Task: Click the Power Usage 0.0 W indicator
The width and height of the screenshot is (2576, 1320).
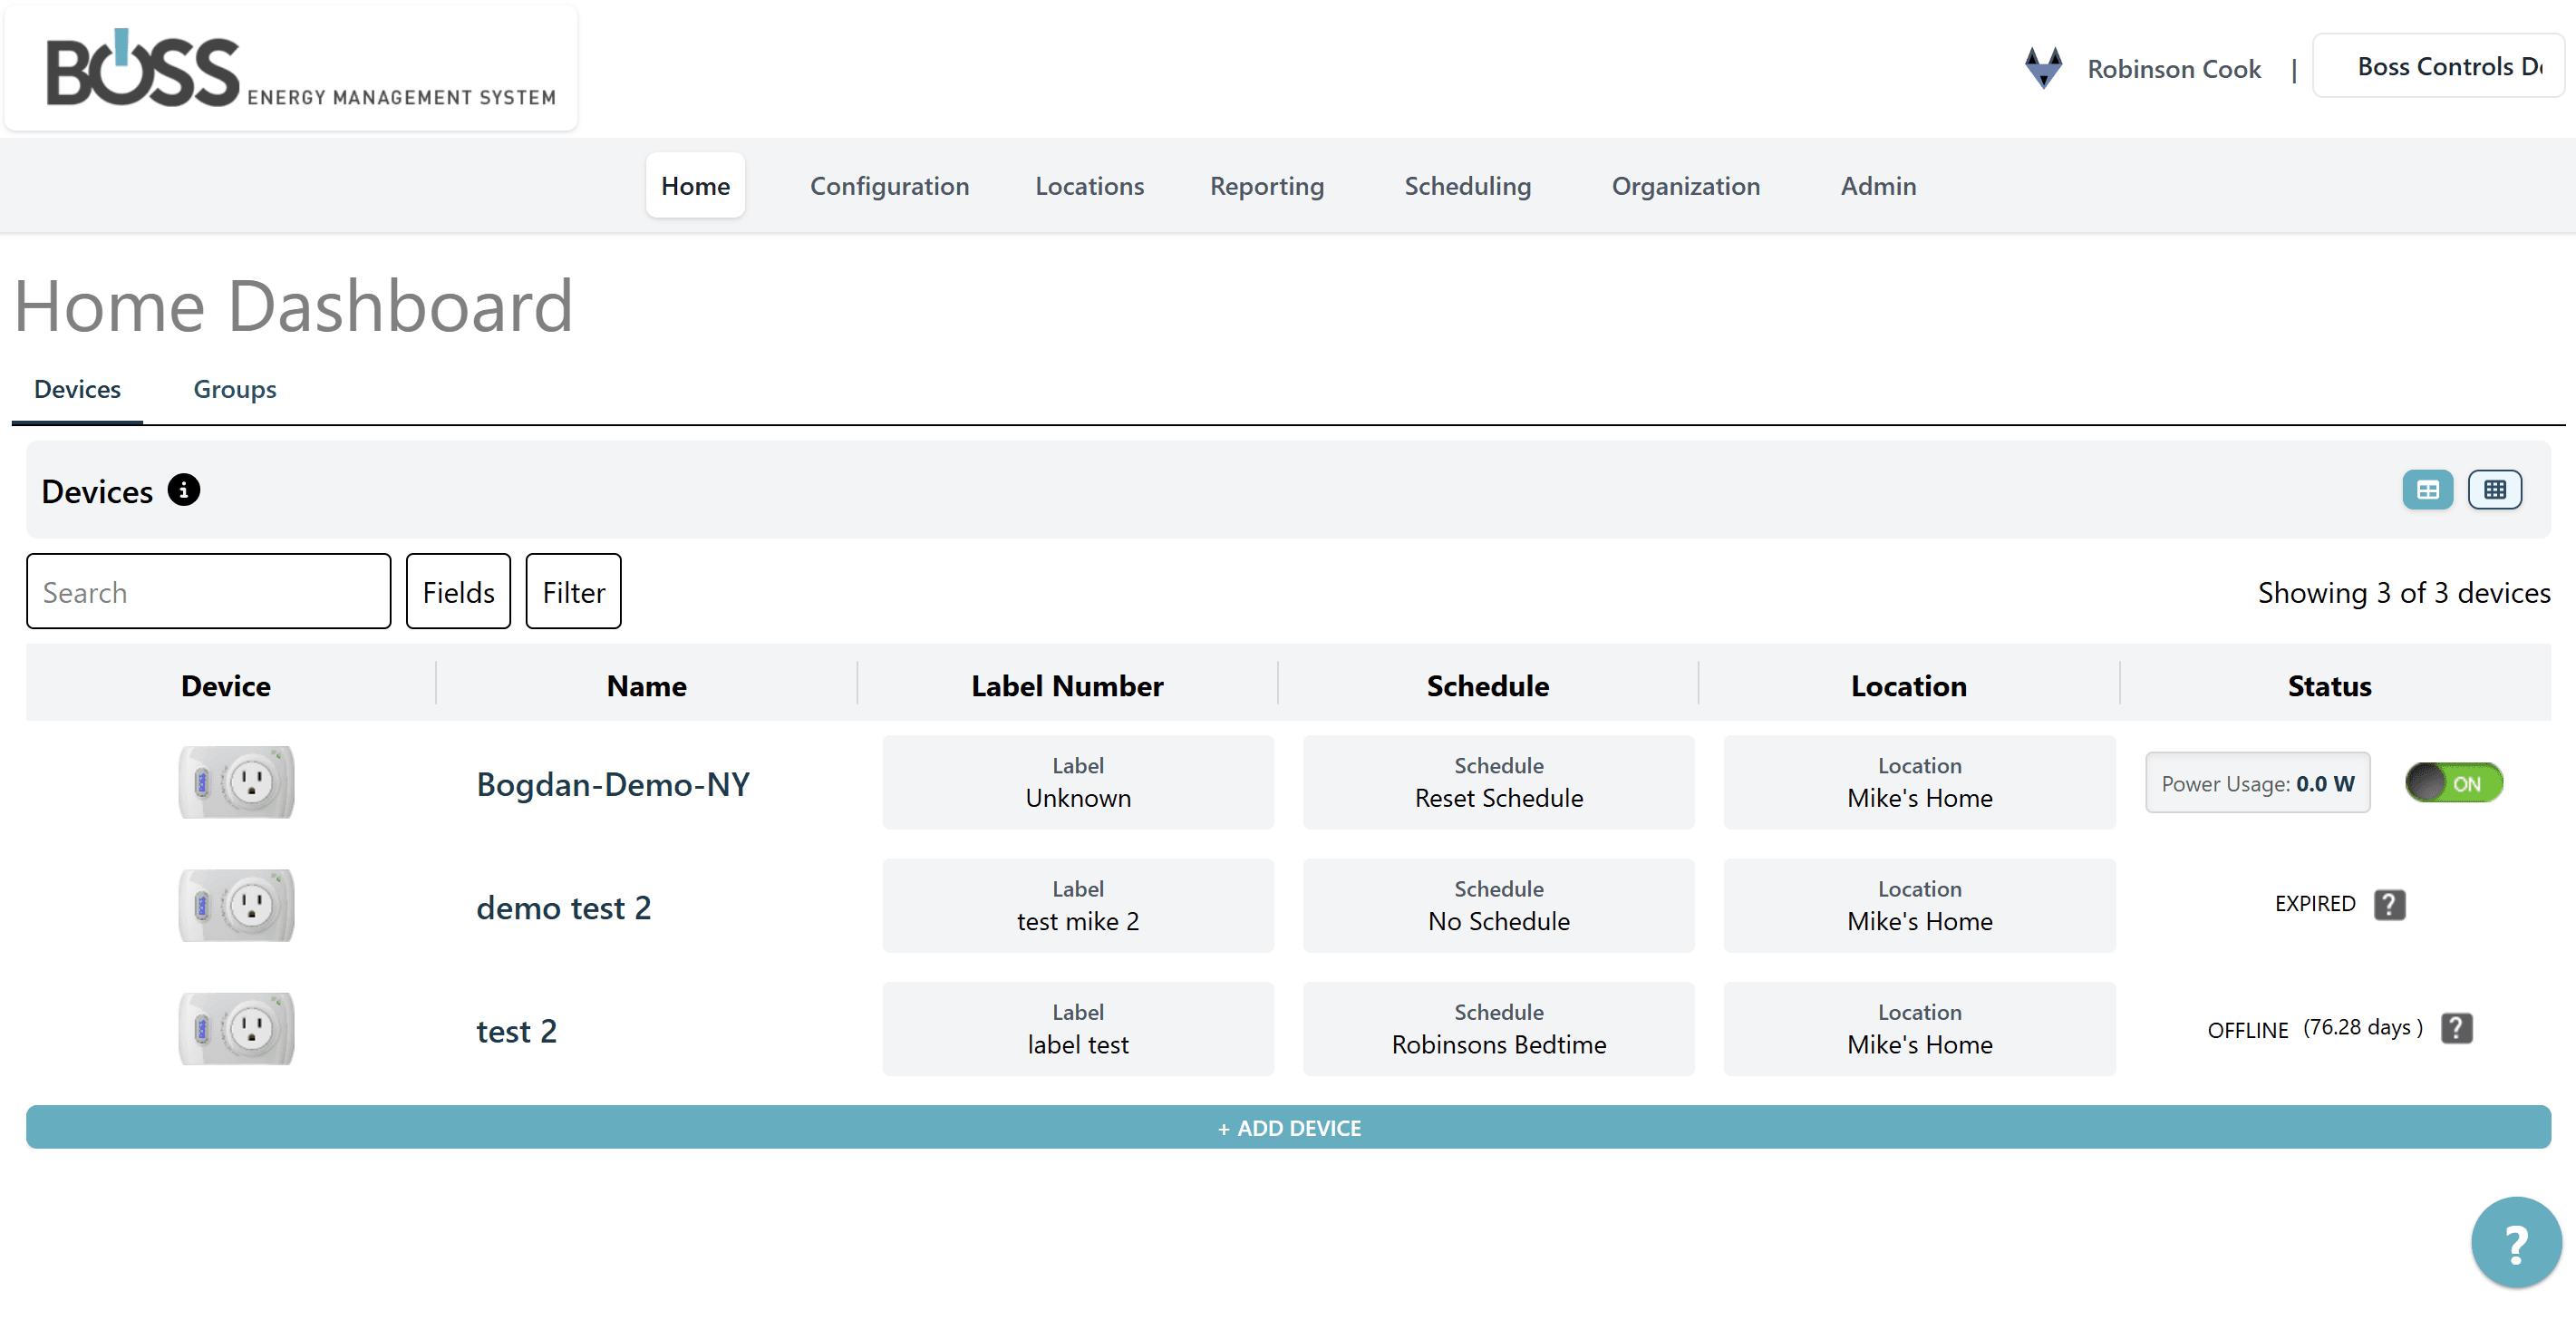Action: pos(2257,783)
